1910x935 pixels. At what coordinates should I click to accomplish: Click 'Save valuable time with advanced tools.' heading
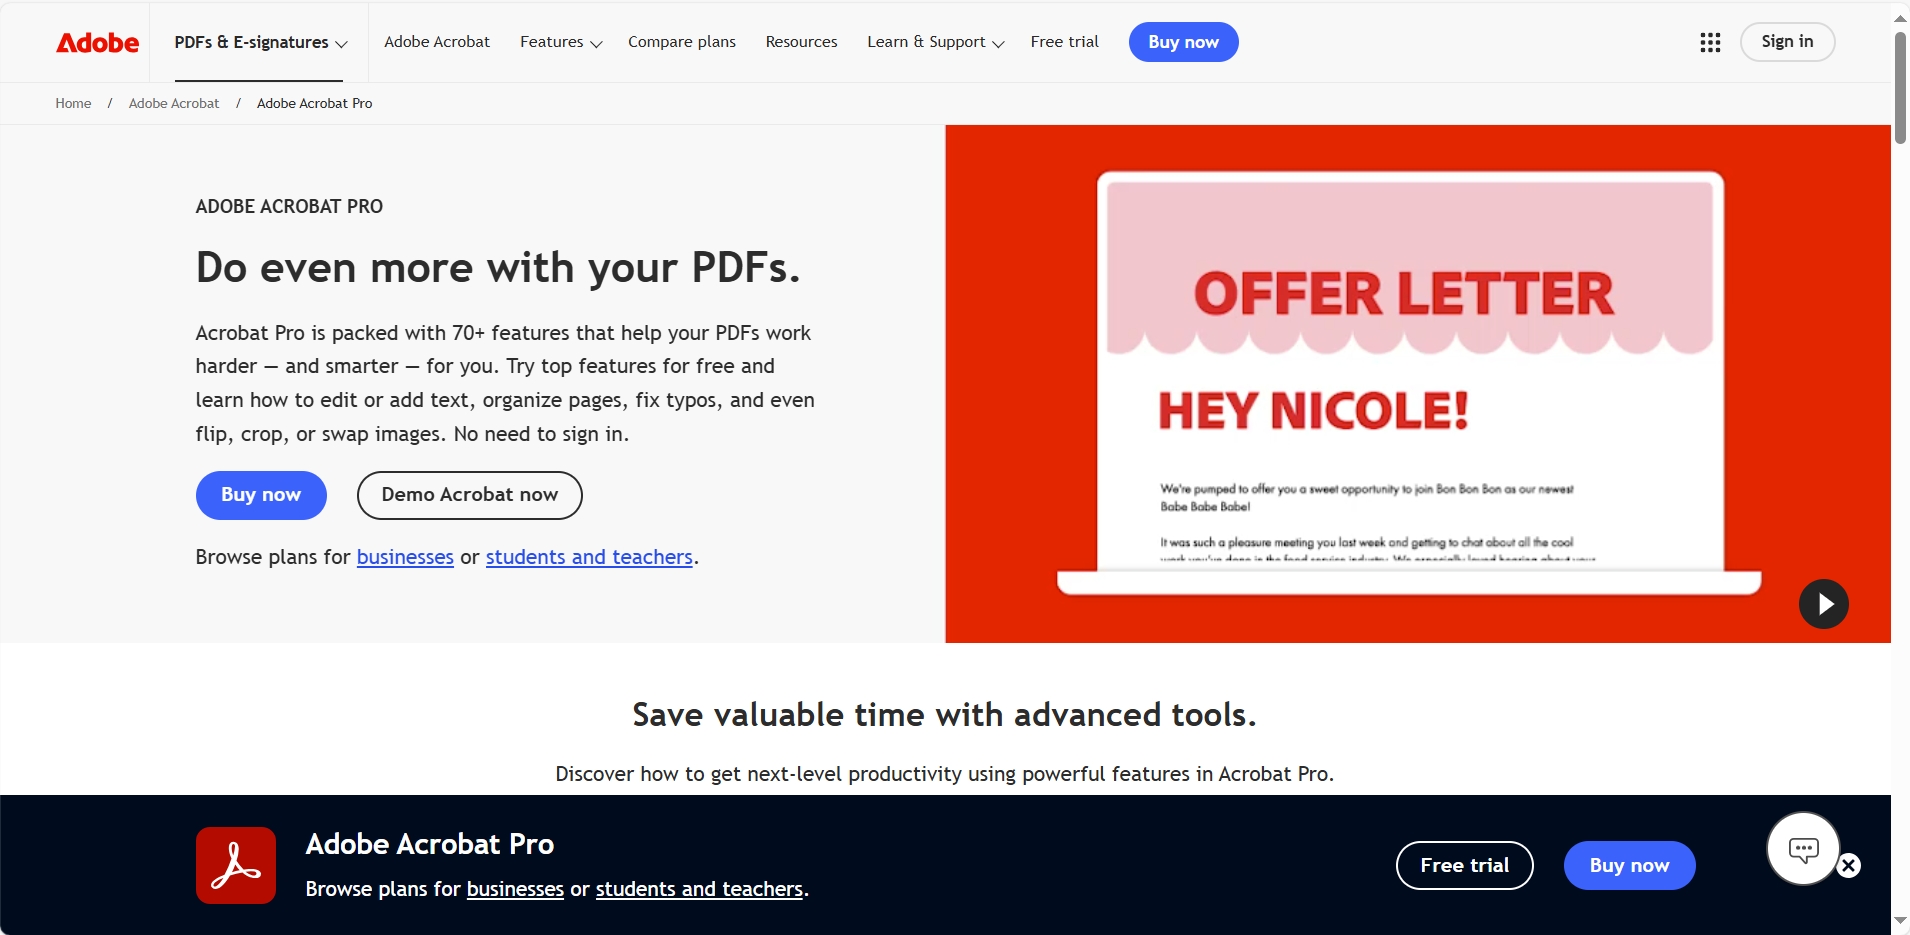pyautogui.click(x=944, y=715)
